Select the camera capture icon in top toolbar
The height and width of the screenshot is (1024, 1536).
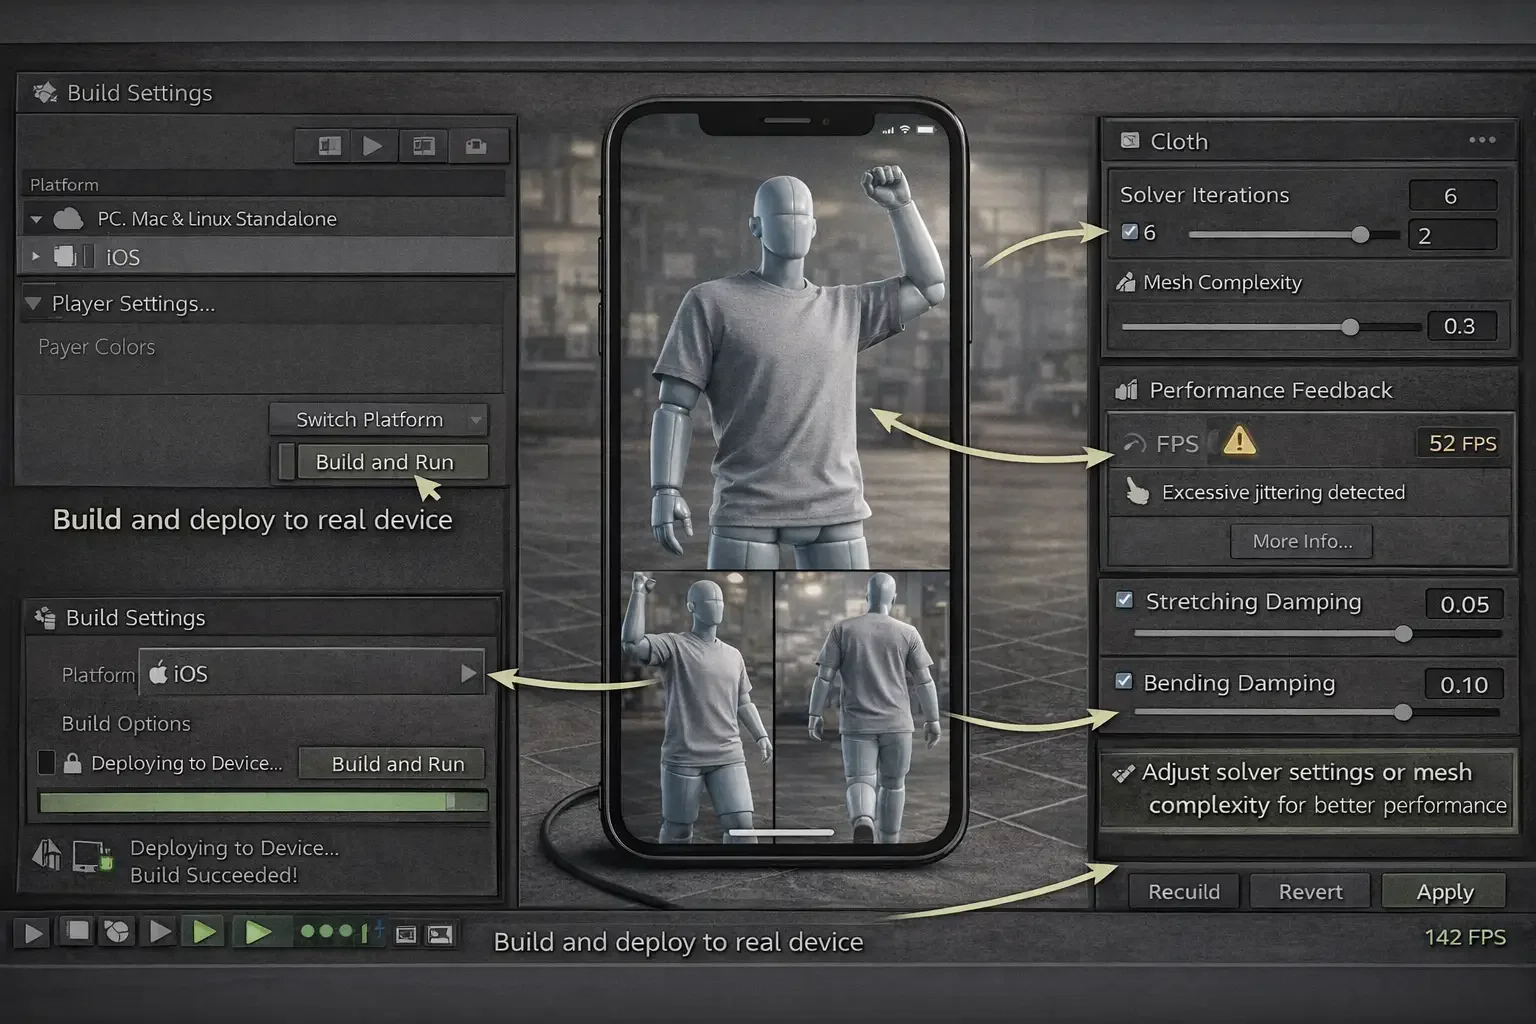478,145
